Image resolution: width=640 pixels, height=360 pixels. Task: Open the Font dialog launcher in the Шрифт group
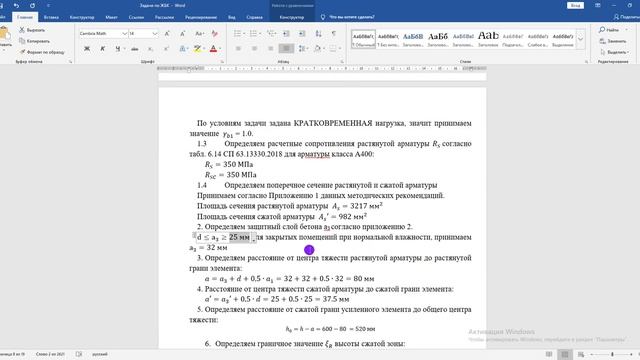coord(222,62)
